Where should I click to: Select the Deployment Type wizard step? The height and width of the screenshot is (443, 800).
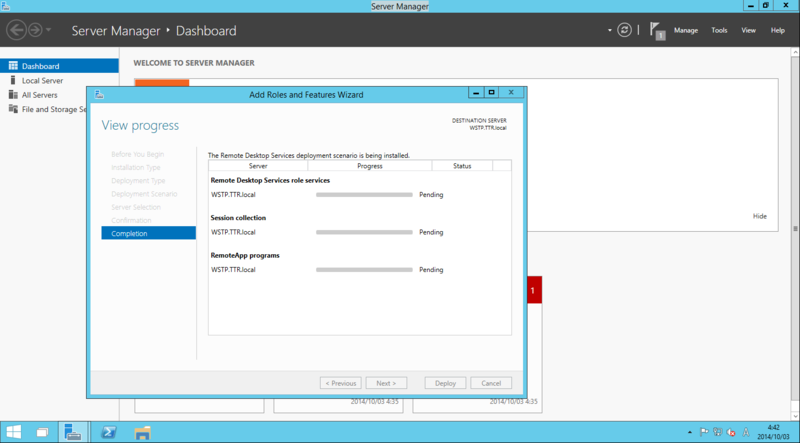(x=138, y=180)
